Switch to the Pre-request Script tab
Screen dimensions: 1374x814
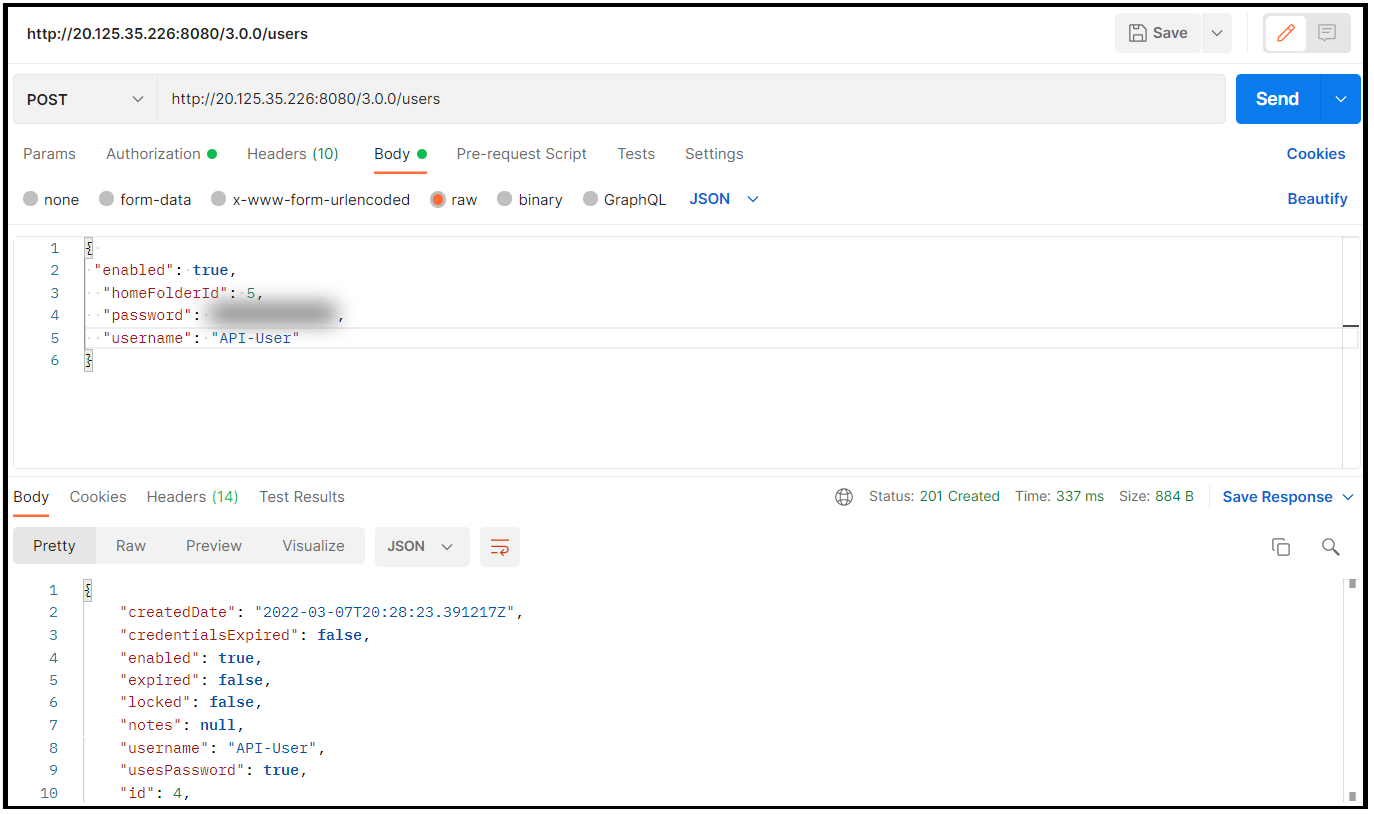pyautogui.click(x=522, y=154)
